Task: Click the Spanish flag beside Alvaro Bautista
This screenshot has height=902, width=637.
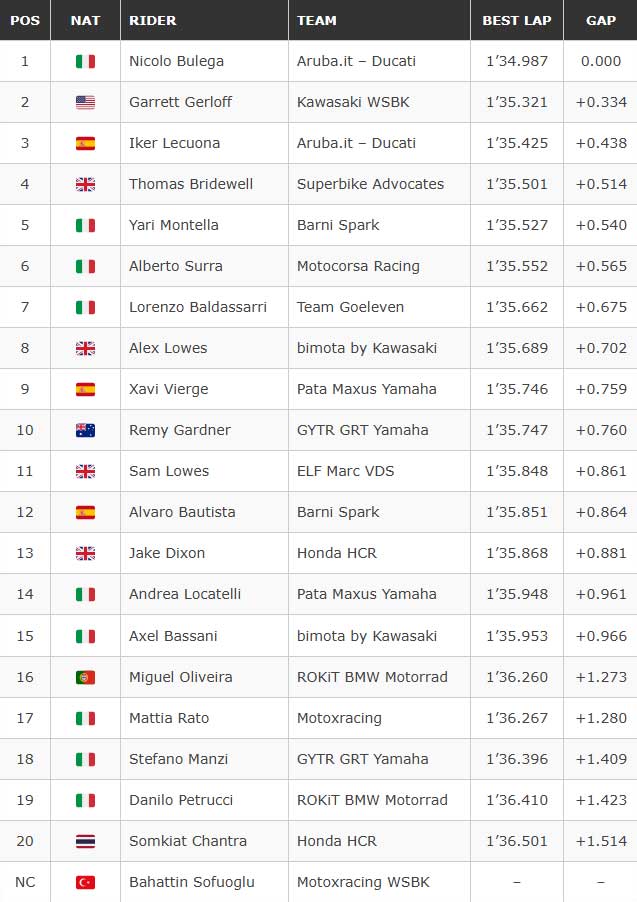Action: [85, 512]
